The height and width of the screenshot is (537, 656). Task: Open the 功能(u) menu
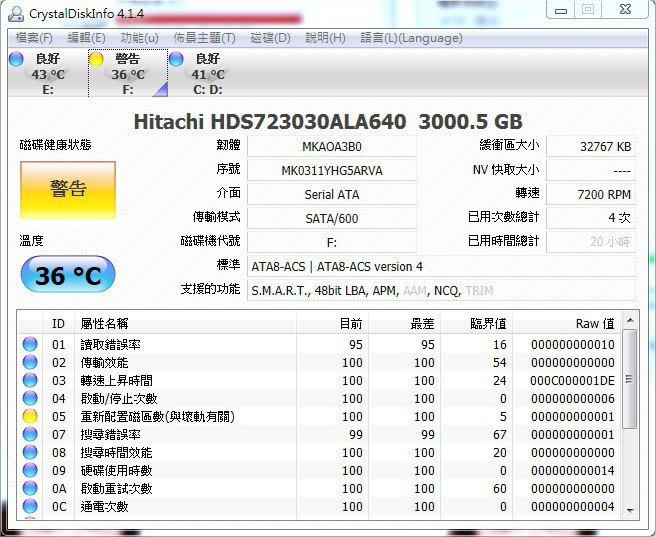[x=139, y=38]
